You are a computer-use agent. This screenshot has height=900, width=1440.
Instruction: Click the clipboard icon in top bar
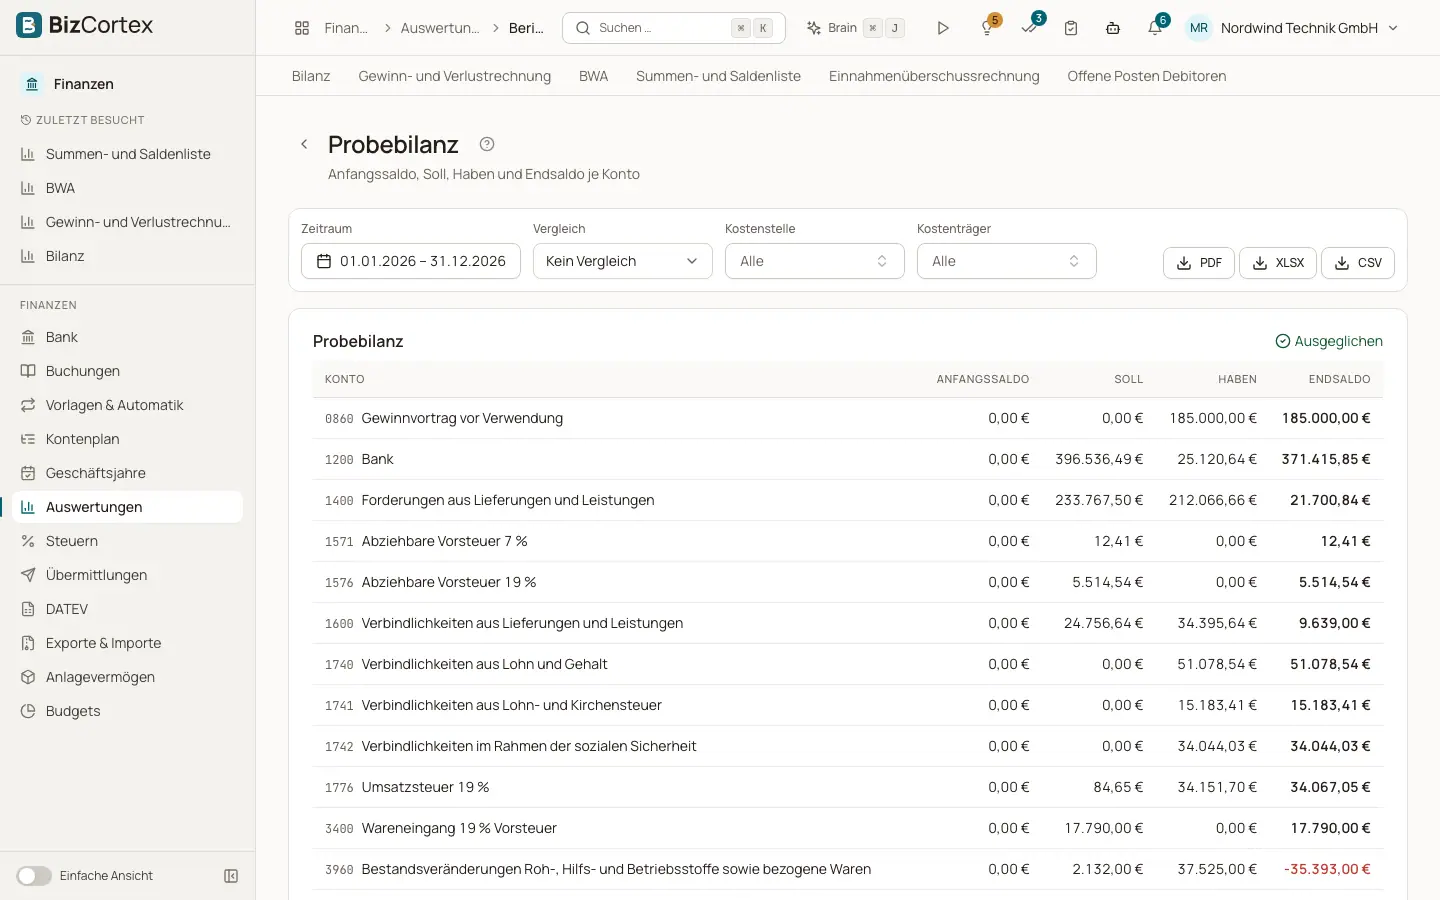(x=1071, y=28)
